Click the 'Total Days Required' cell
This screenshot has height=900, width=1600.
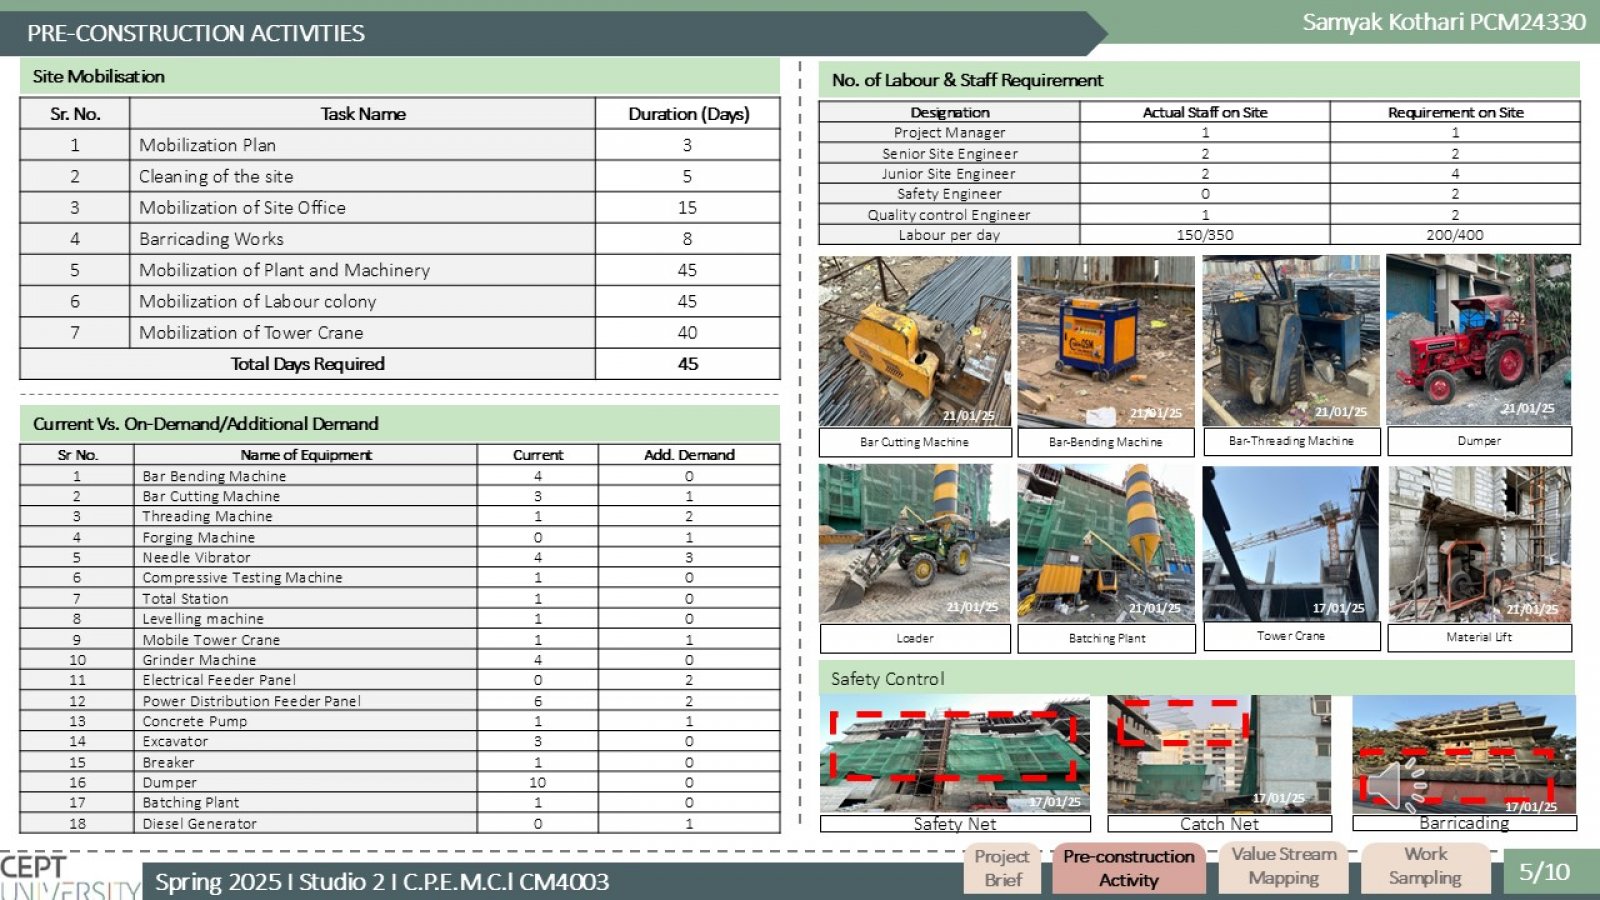click(x=307, y=364)
